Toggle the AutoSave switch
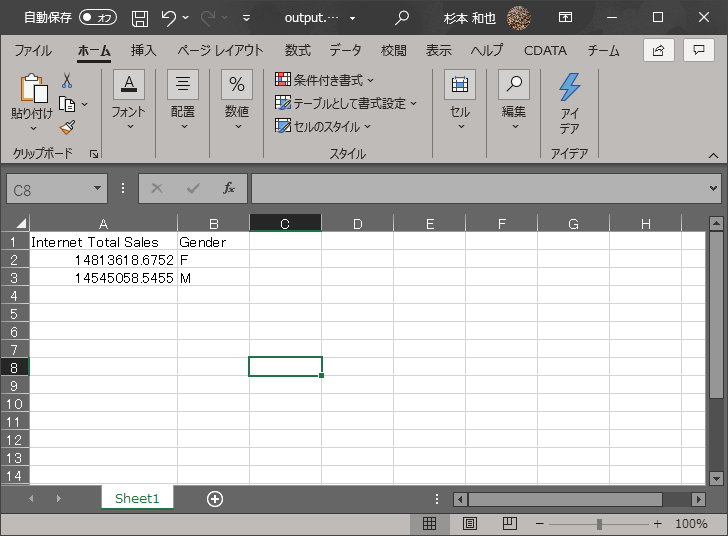 98,18
